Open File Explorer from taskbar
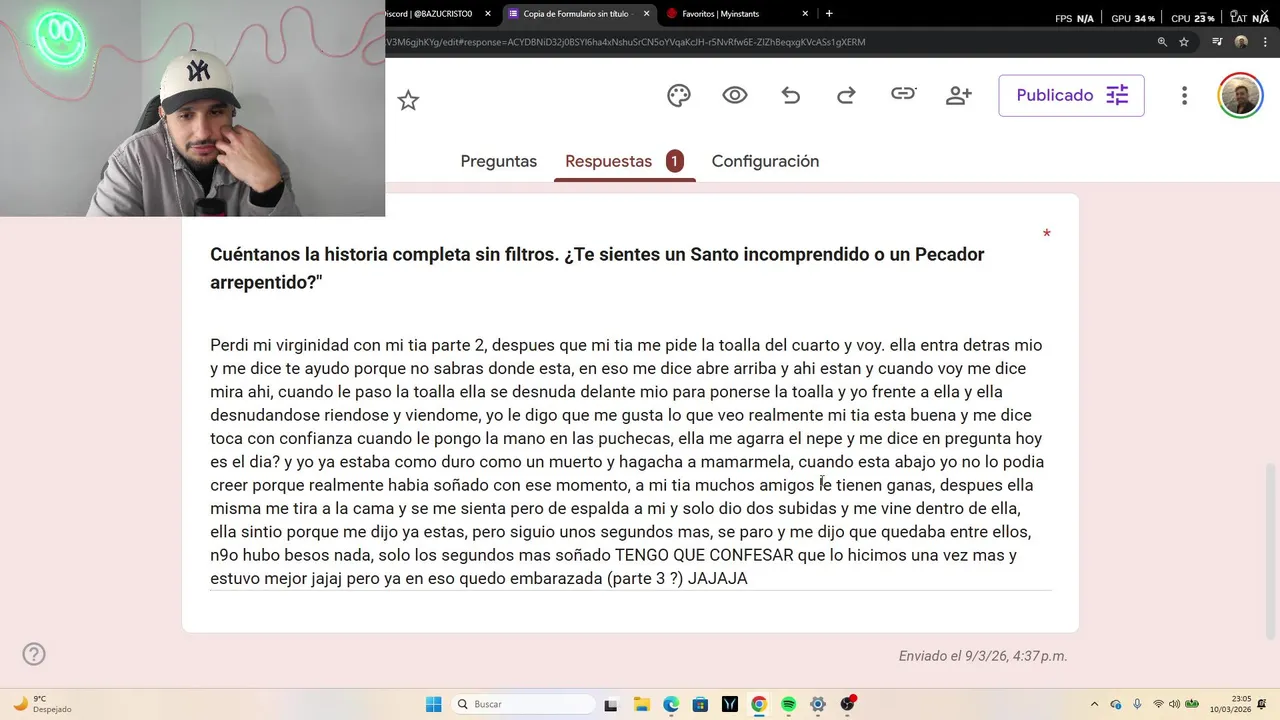Screen dimensions: 1280x720 (x=641, y=705)
